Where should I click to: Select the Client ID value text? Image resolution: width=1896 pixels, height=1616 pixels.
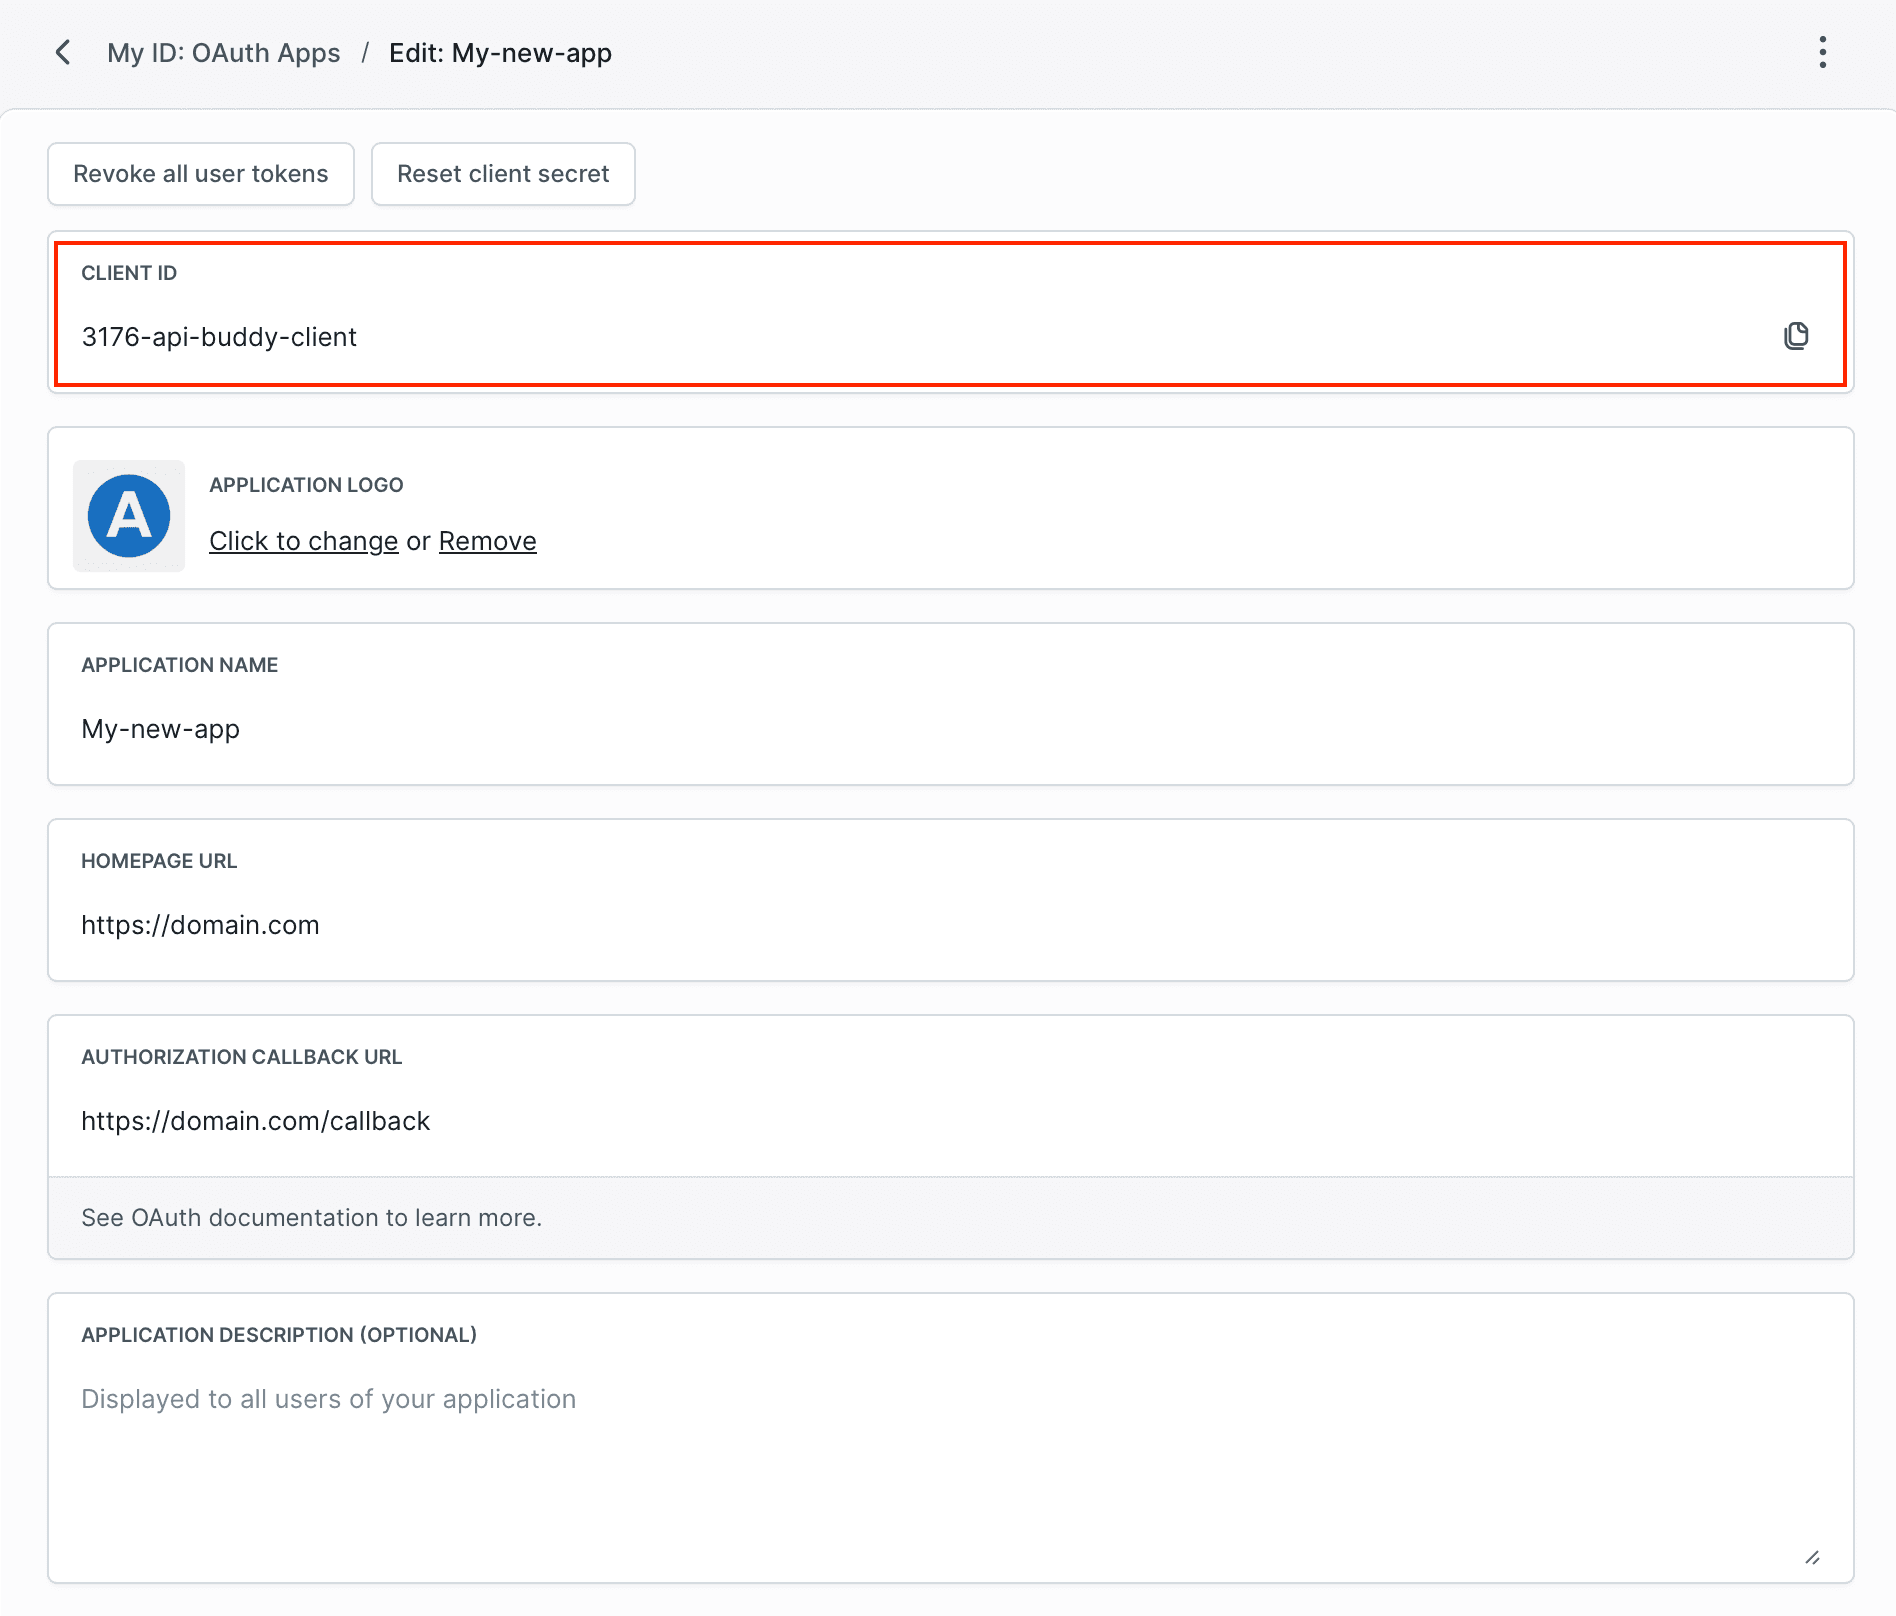(x=220, y=336)
